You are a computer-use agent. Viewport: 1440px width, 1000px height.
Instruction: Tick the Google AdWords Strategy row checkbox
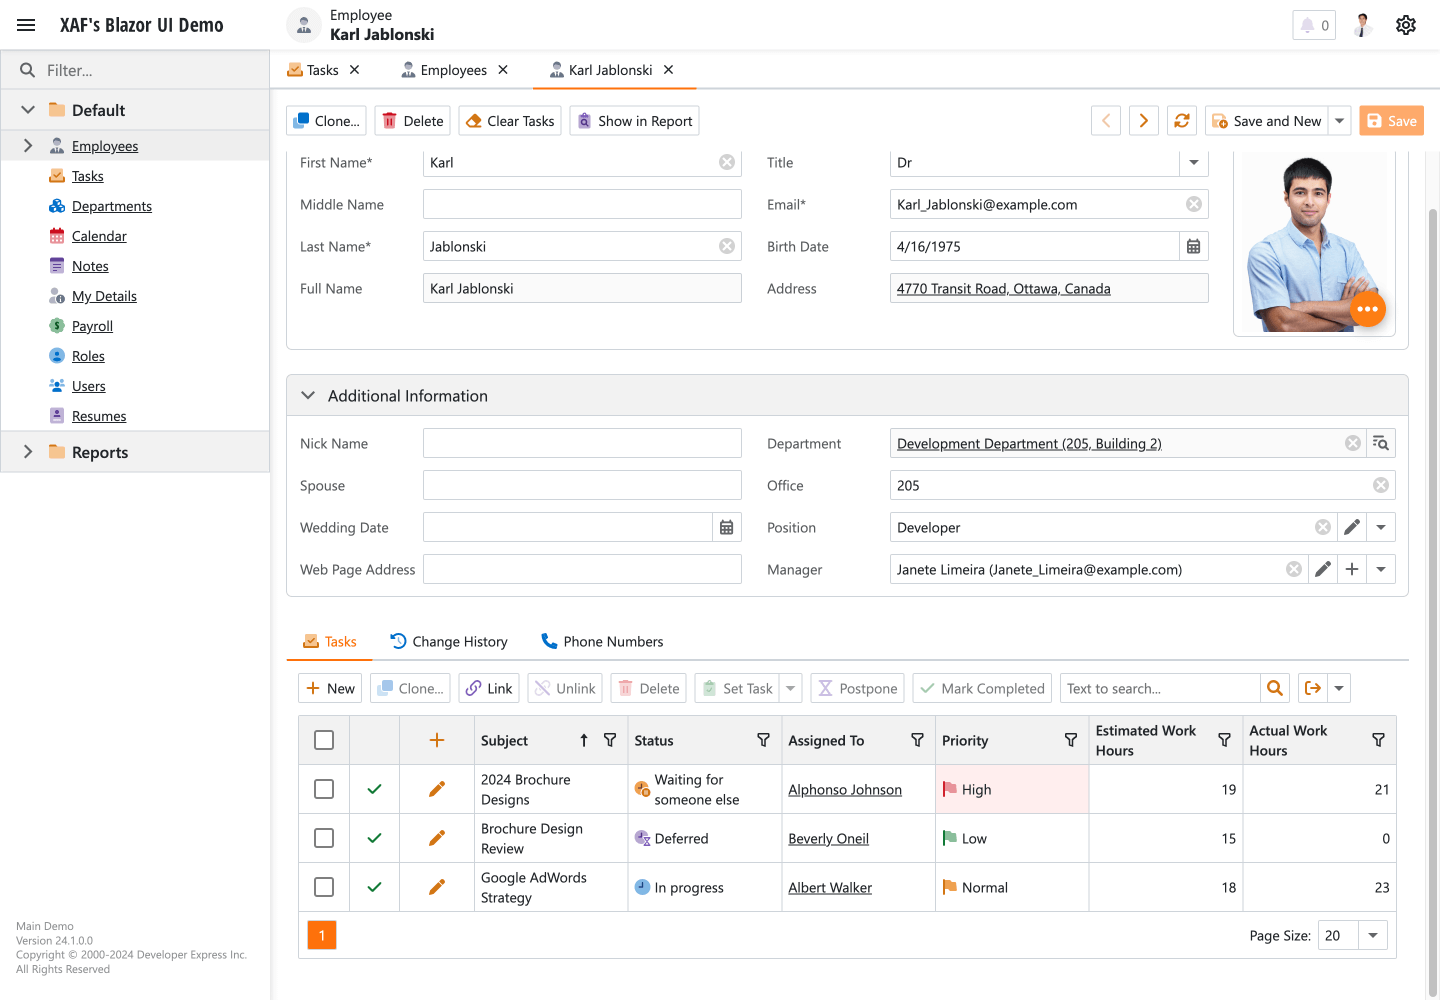(x=324, y=887)
